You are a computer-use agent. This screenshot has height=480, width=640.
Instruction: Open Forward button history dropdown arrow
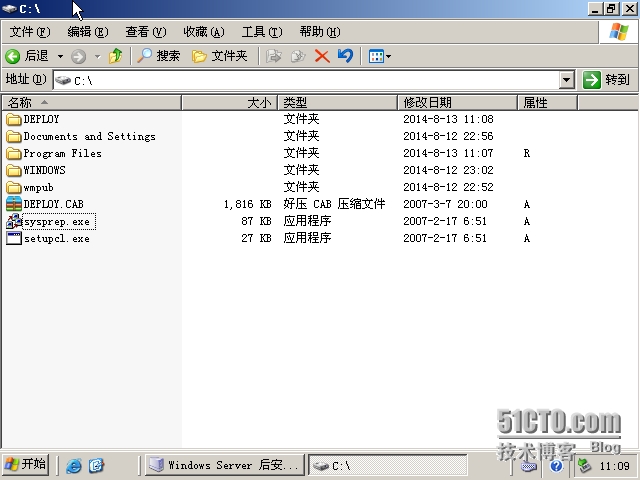(98, 56)
